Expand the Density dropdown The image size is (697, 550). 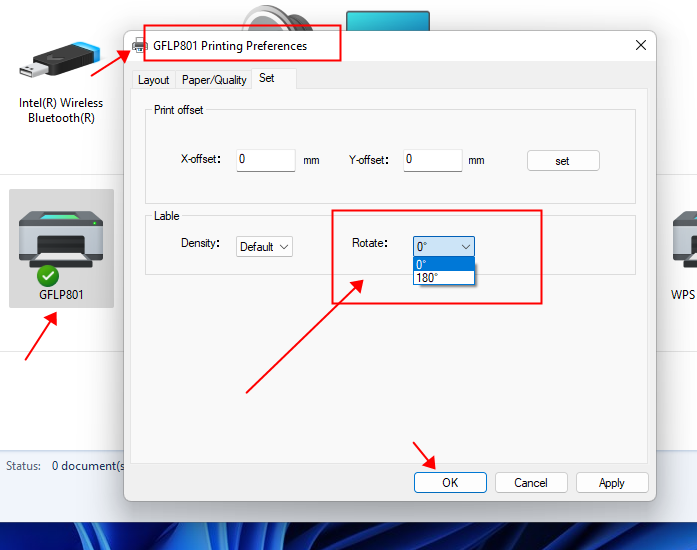(265, 247)
